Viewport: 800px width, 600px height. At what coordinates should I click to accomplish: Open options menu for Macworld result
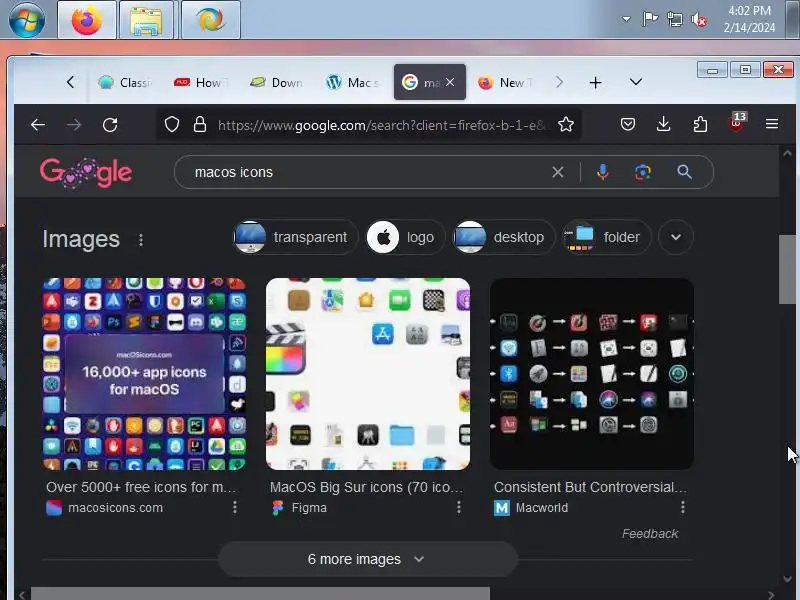tap(683, 507)
